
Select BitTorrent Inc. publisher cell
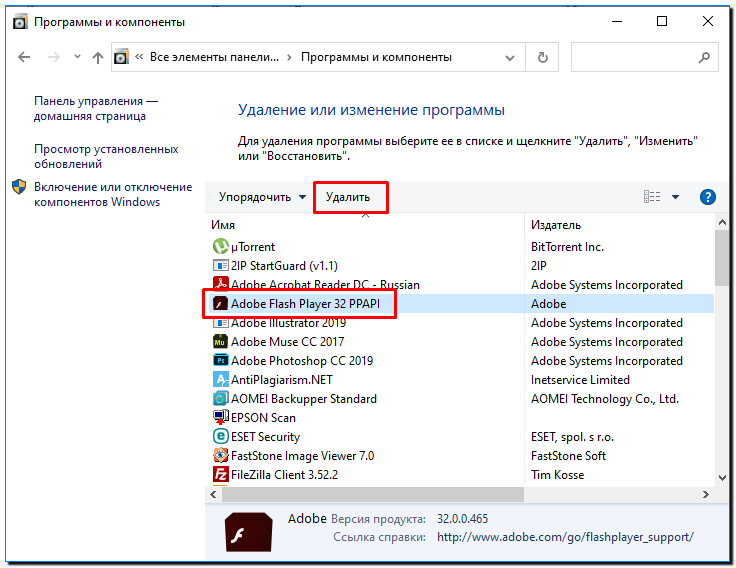567,246
